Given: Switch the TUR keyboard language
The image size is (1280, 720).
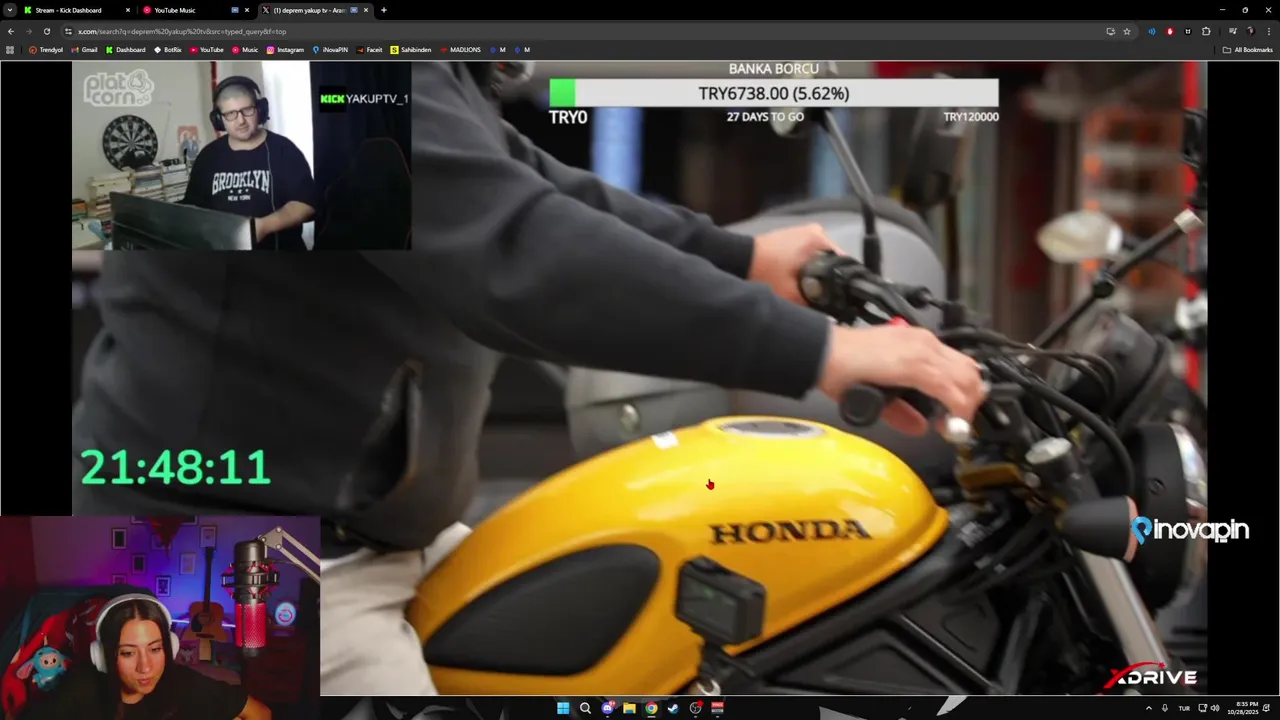Looking at the screenshot, I should [1184, 708].
